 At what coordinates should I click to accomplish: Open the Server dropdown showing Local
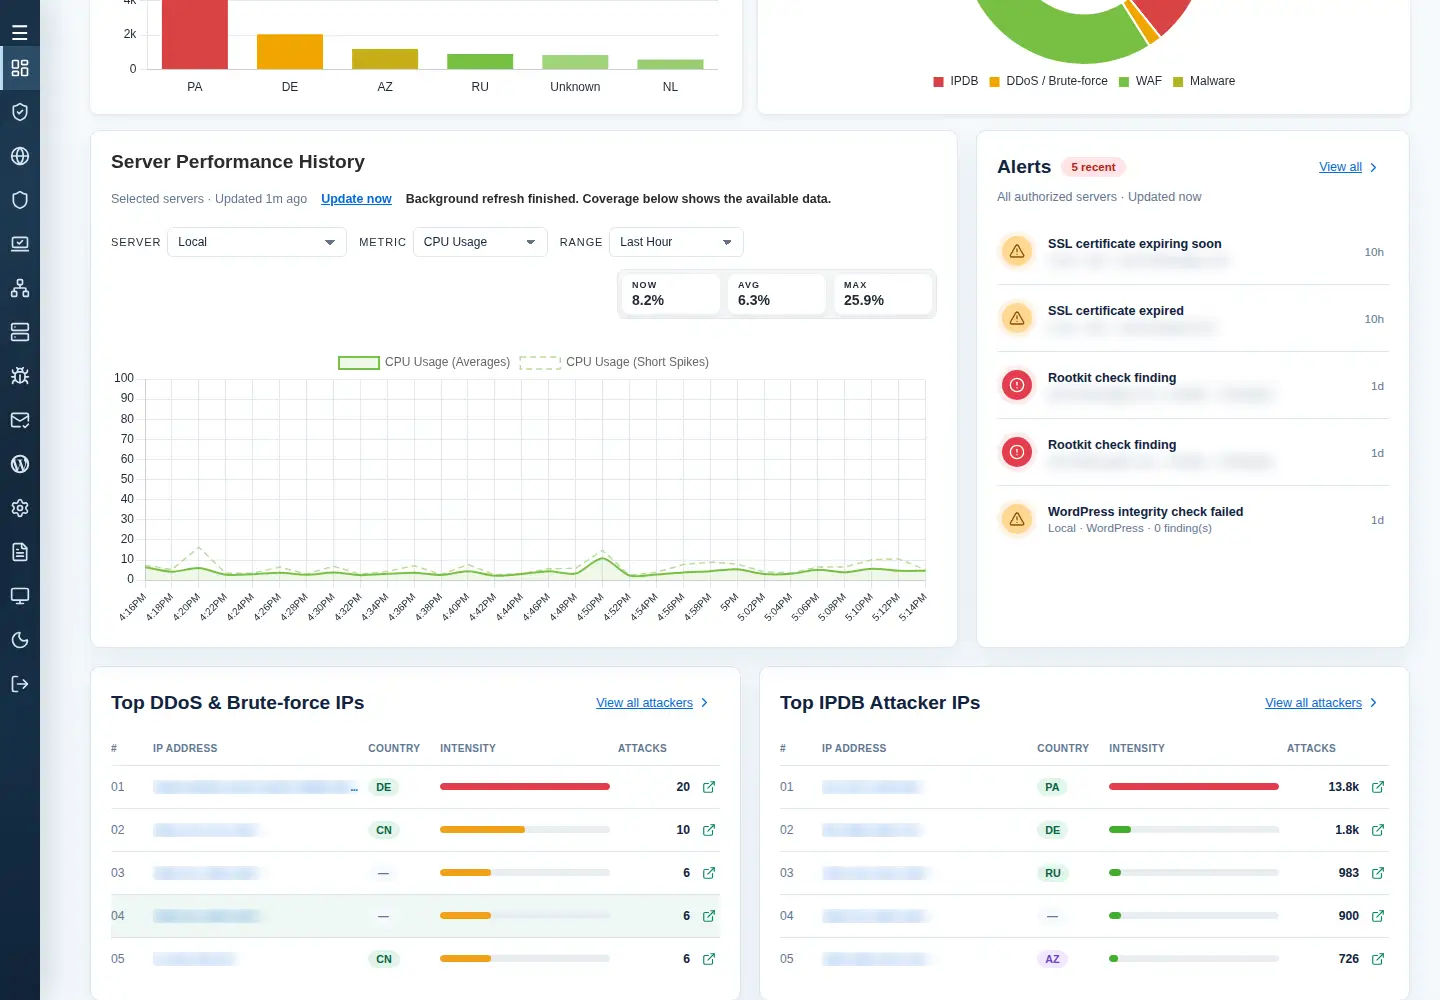(x=256, y=242)
